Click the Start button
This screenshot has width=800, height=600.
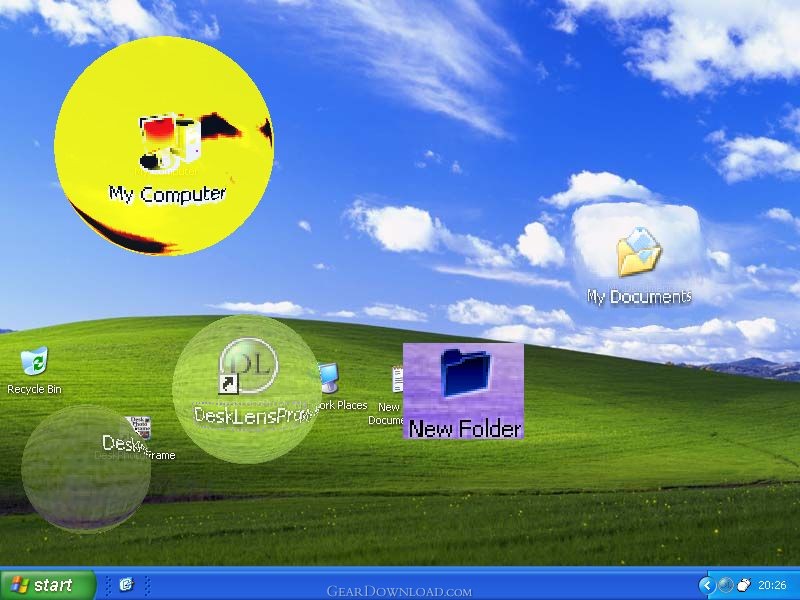(48, 584)
